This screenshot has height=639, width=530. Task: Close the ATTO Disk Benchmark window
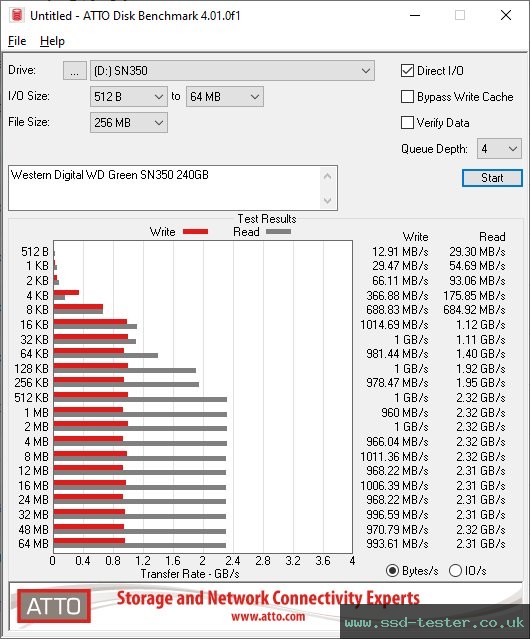coord(506,15)
